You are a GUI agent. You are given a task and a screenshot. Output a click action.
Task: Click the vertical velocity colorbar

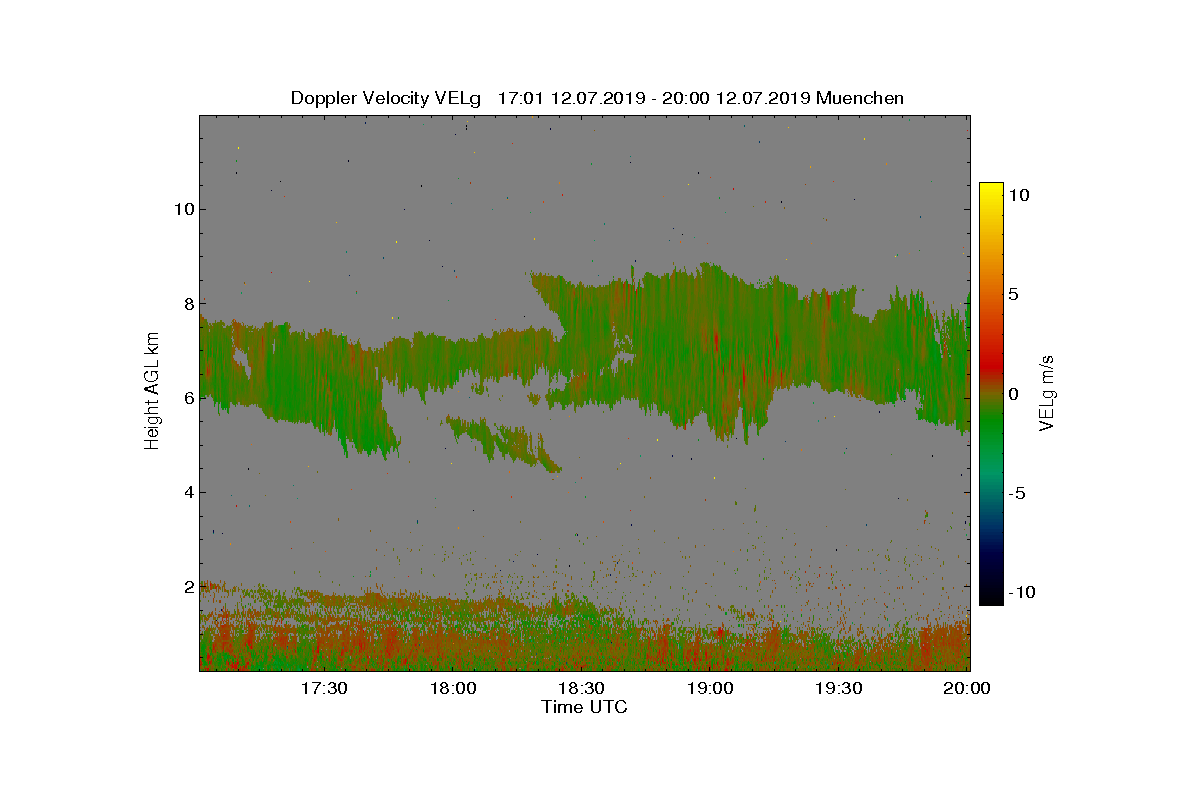pyautogui.click(x=991, y=394)
